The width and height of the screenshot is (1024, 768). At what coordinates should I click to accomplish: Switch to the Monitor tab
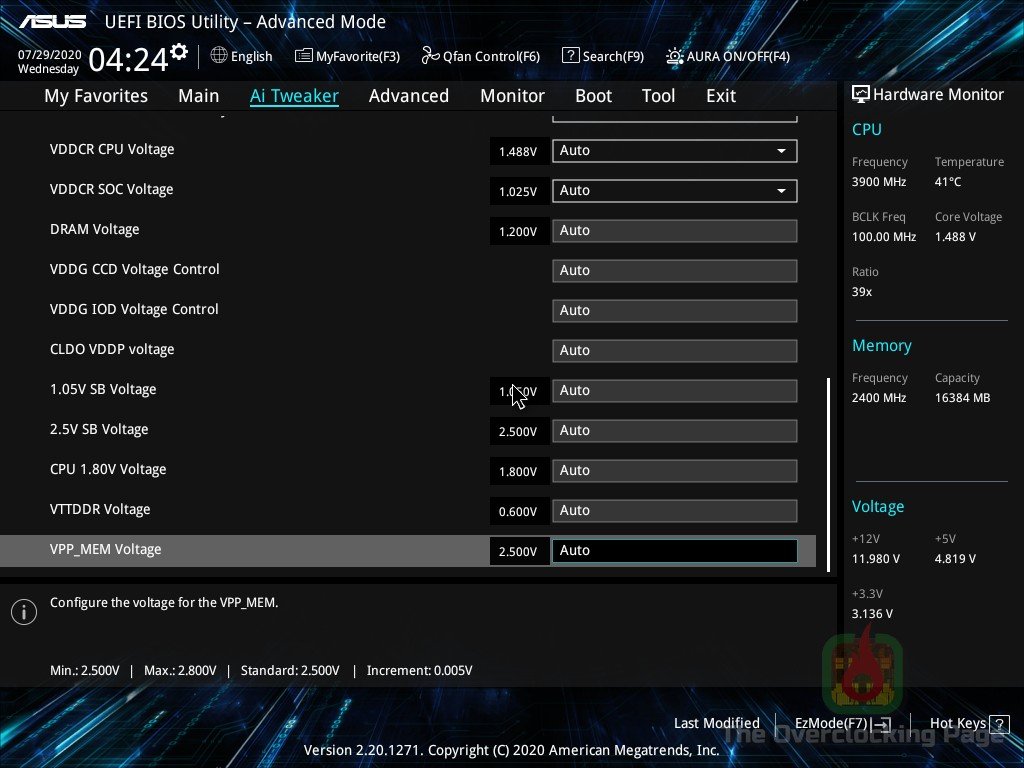pos(512,95)
